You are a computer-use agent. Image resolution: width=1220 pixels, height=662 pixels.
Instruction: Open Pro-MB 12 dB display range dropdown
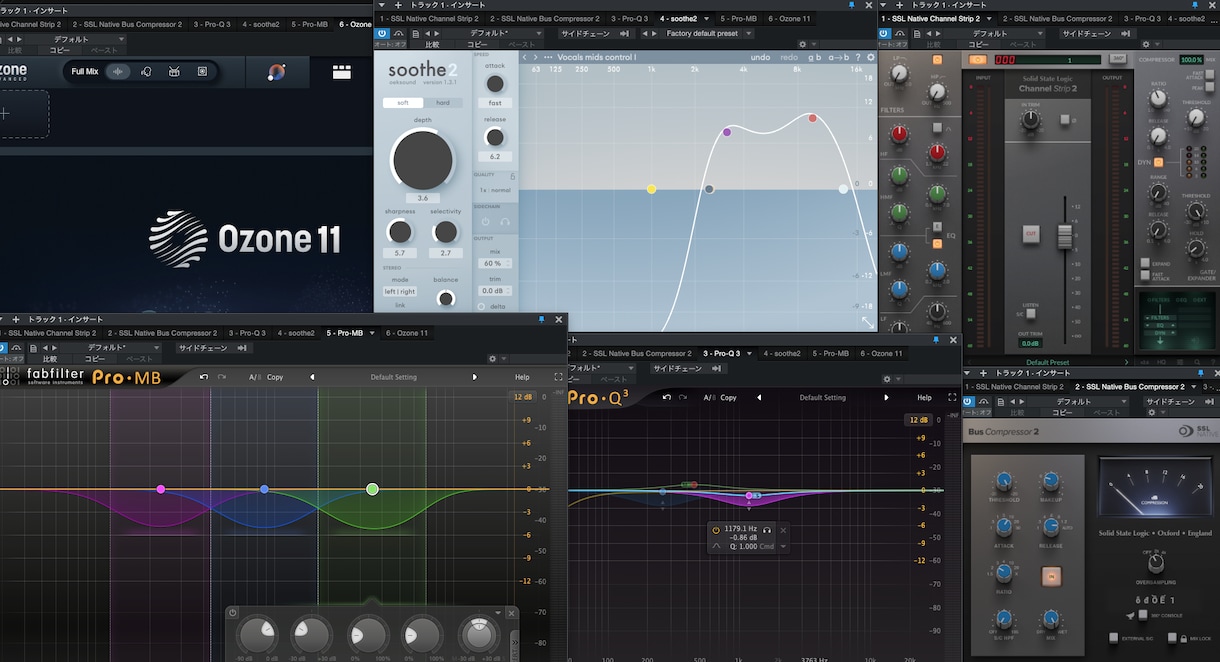pos(522,397)
